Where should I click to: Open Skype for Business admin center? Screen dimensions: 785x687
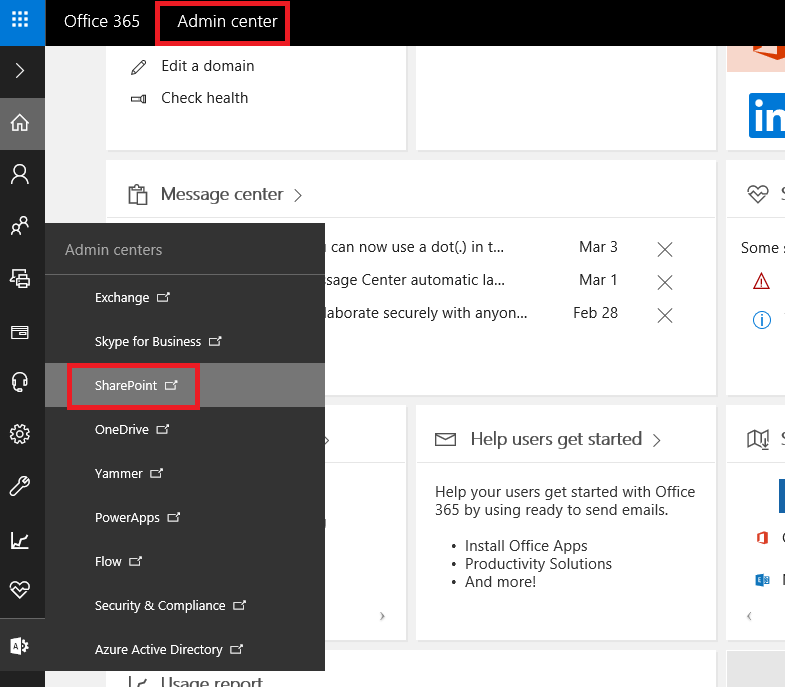pyautogui.click(x=158, y=341)
